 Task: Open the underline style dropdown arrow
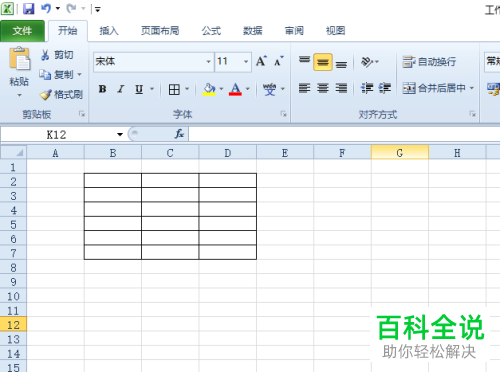[x=152, y=89]
